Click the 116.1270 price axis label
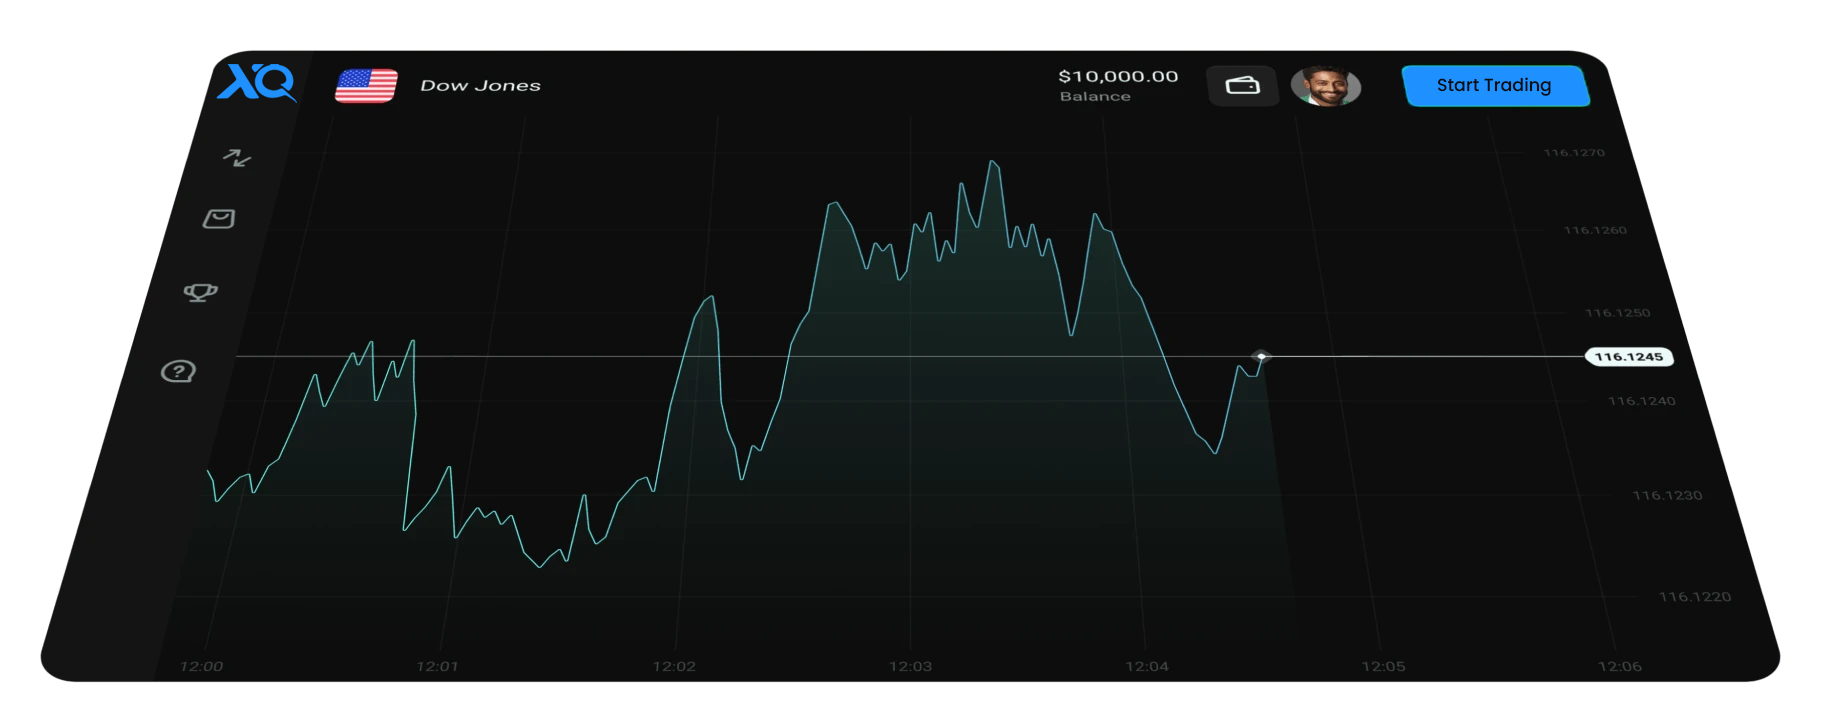Viewport: 1821px width, 720px height. pos(1574,153)
